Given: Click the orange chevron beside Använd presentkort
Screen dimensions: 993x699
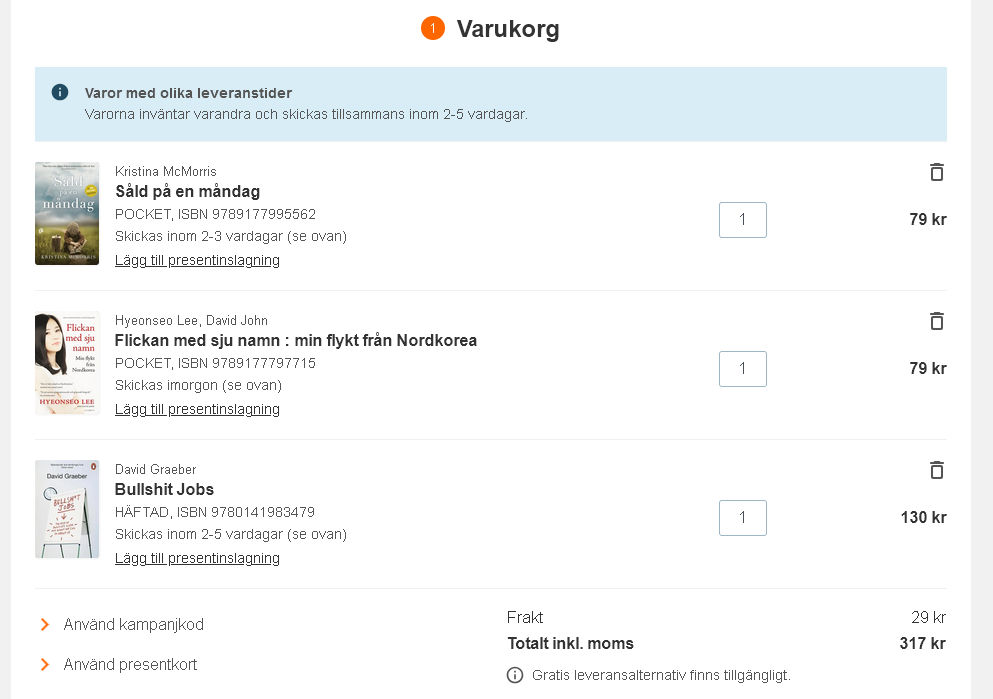Looking at the screenshot, I should tap(45, 664).
